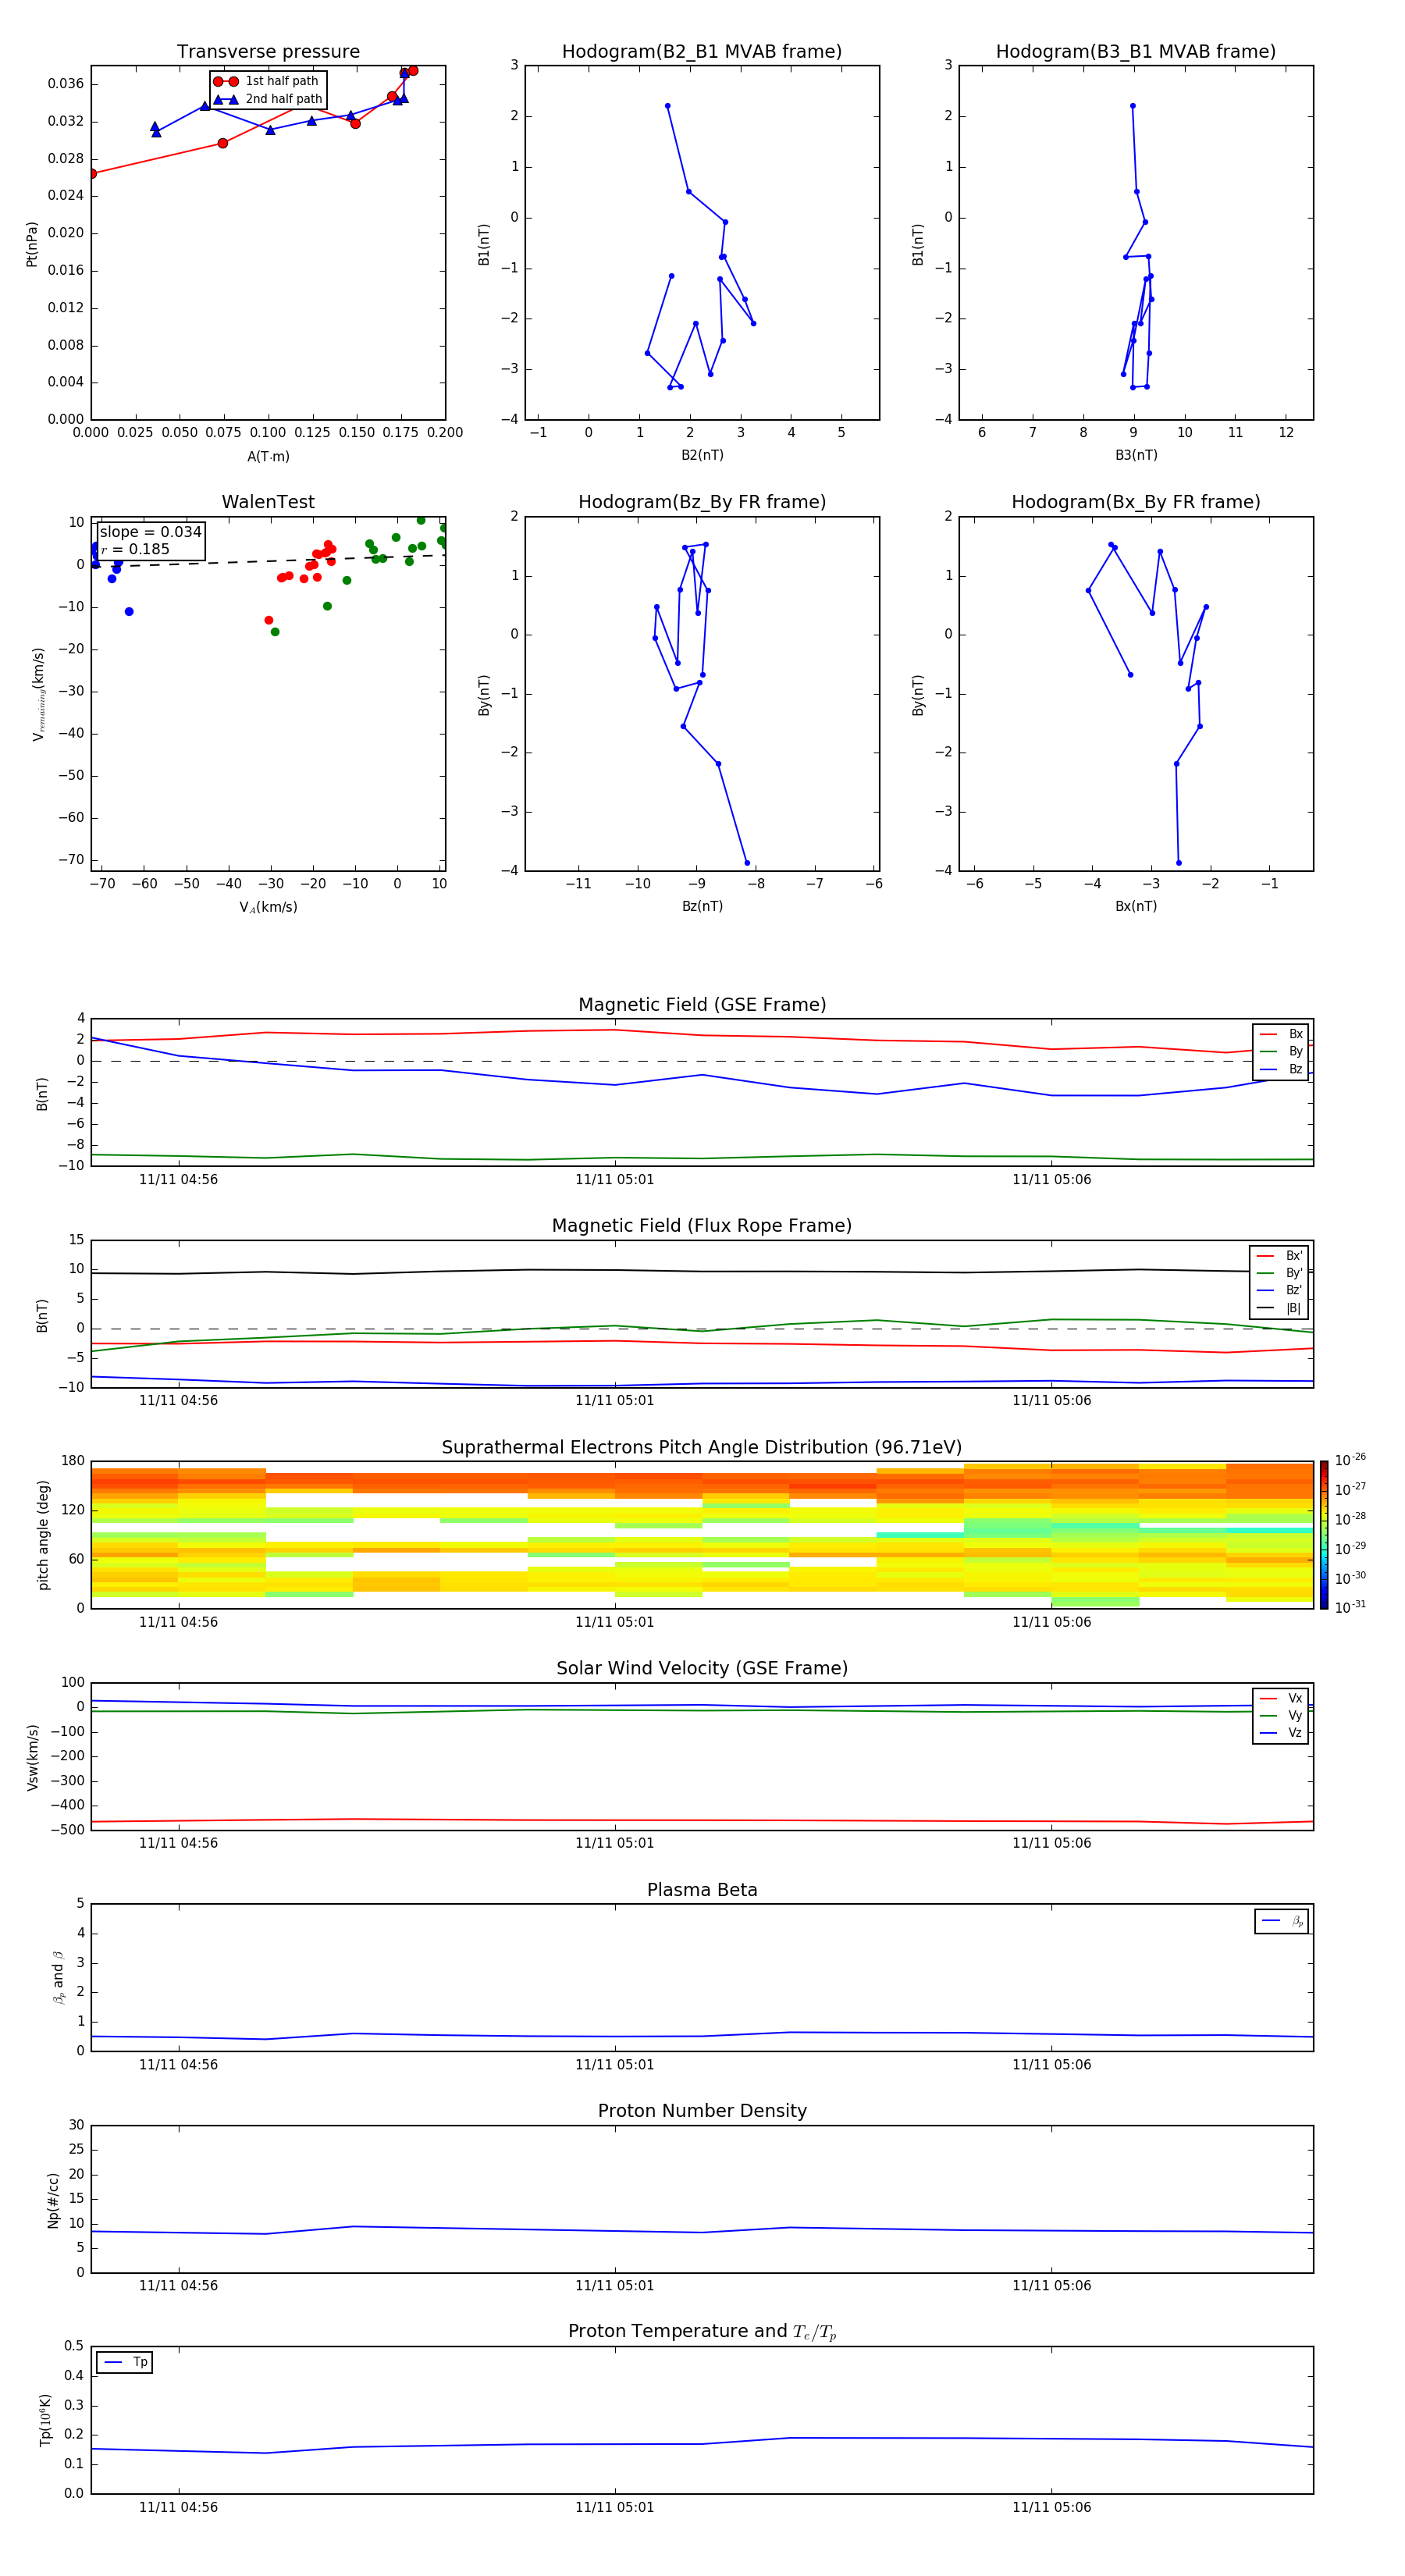Viewport: 1405px width, 2576px height.
Task: Click the 'slope = 0.034' annotation
Action: pos(150,532)
